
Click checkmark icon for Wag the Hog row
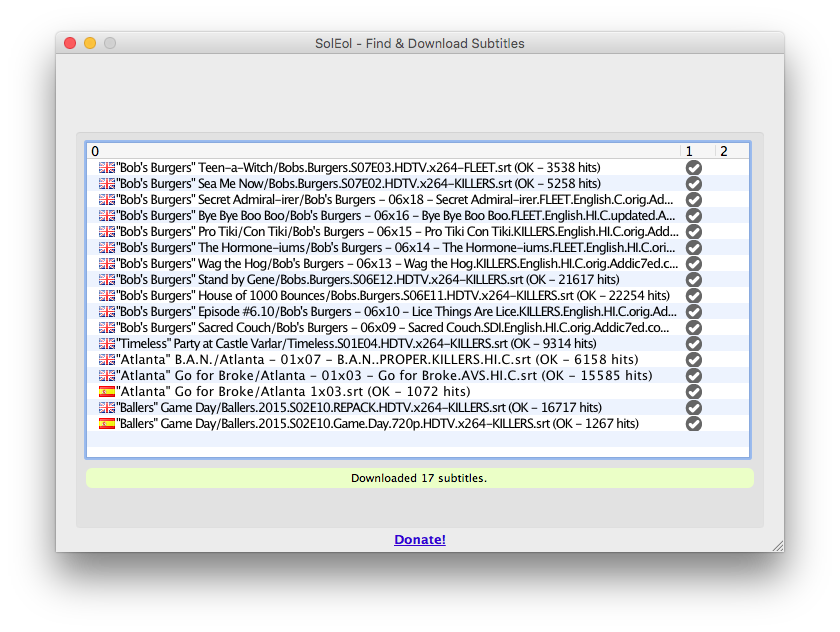click(x=694, y=264)
